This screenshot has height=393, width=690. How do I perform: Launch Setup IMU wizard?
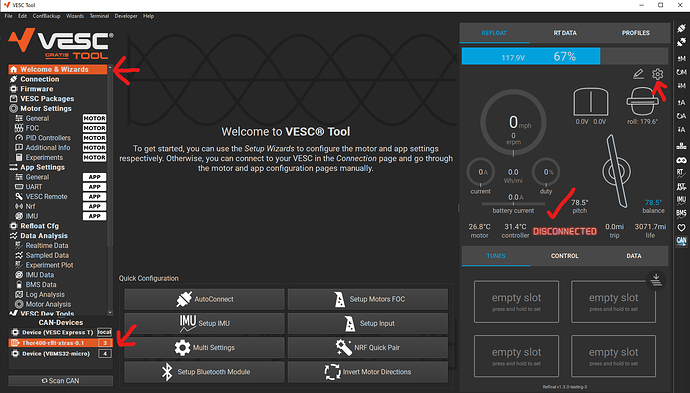(204, 323)
